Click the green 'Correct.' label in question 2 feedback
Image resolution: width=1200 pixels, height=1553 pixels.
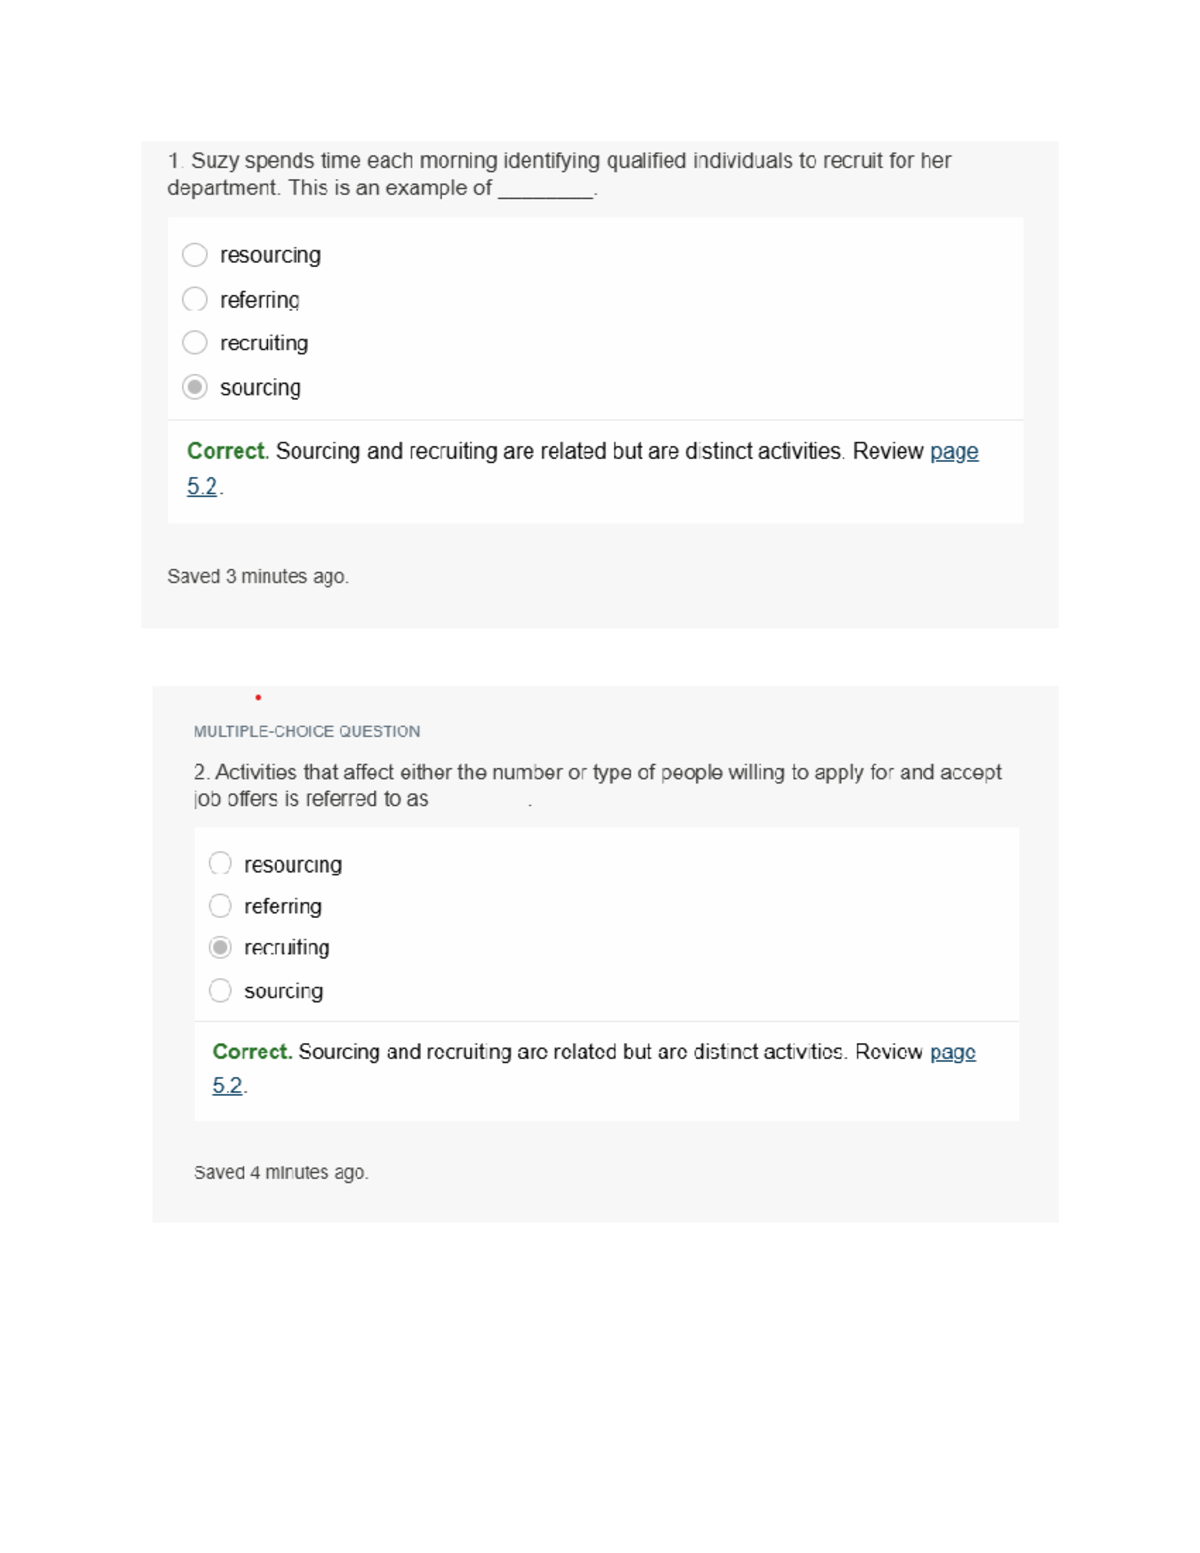(252, 1052)
